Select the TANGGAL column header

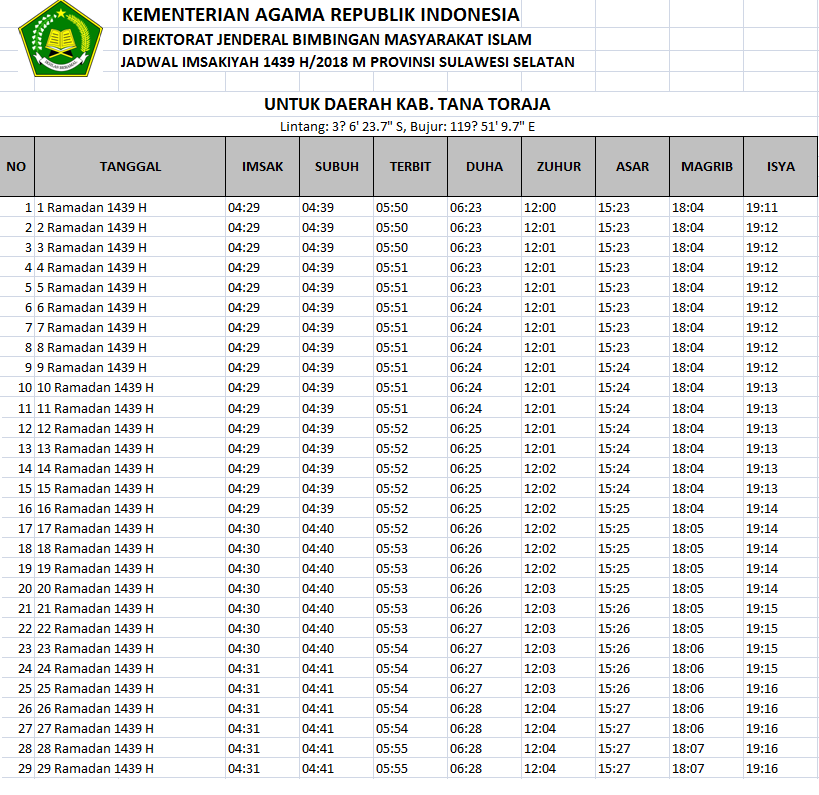(130, 167)
